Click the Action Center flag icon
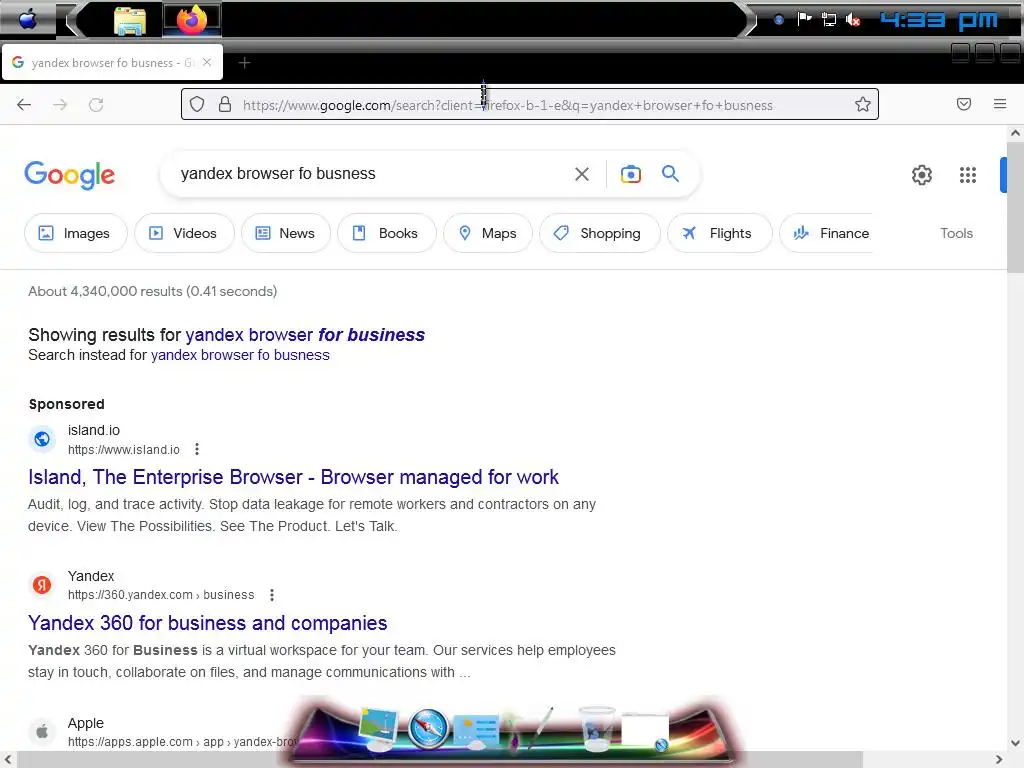 pyautogui.click(x=804, y=19)
